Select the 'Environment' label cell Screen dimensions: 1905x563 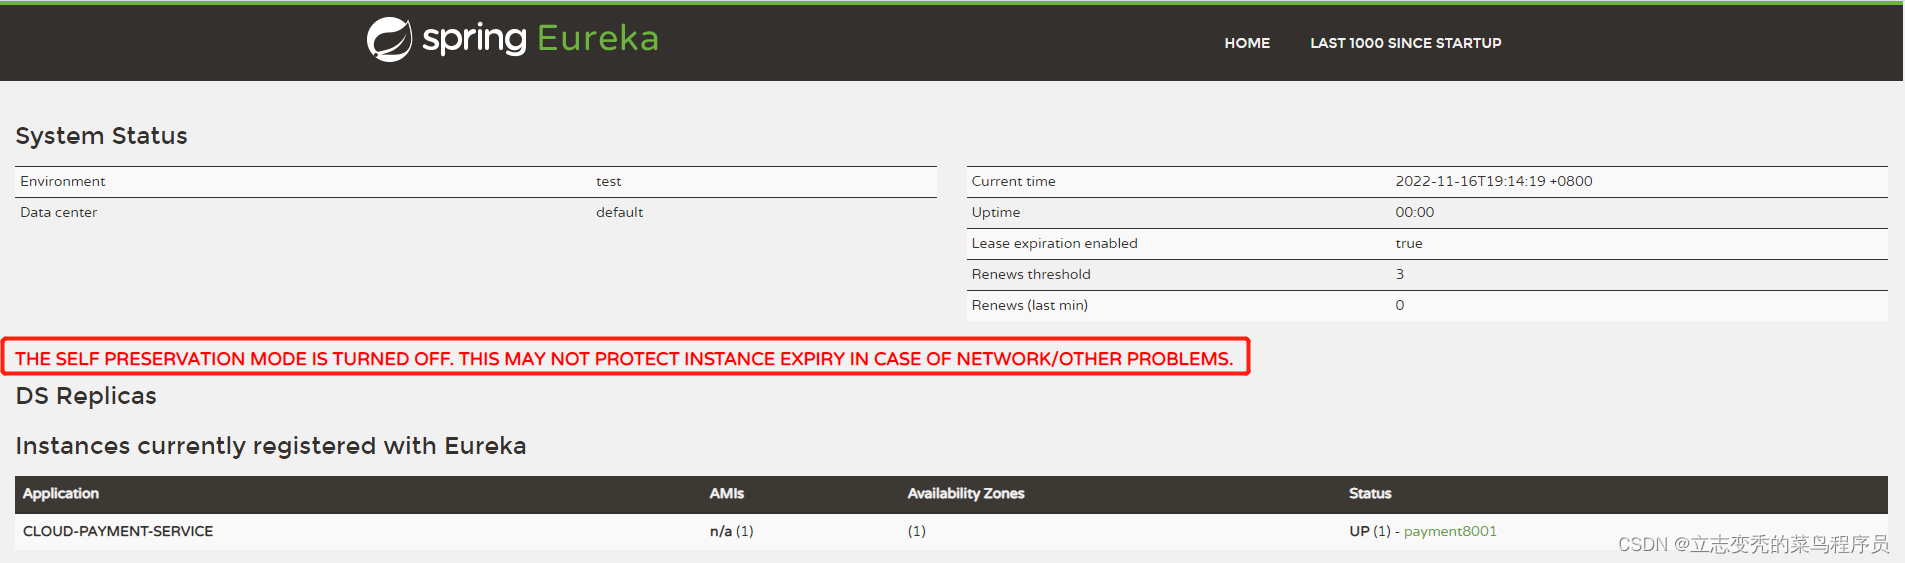point(63,181)
